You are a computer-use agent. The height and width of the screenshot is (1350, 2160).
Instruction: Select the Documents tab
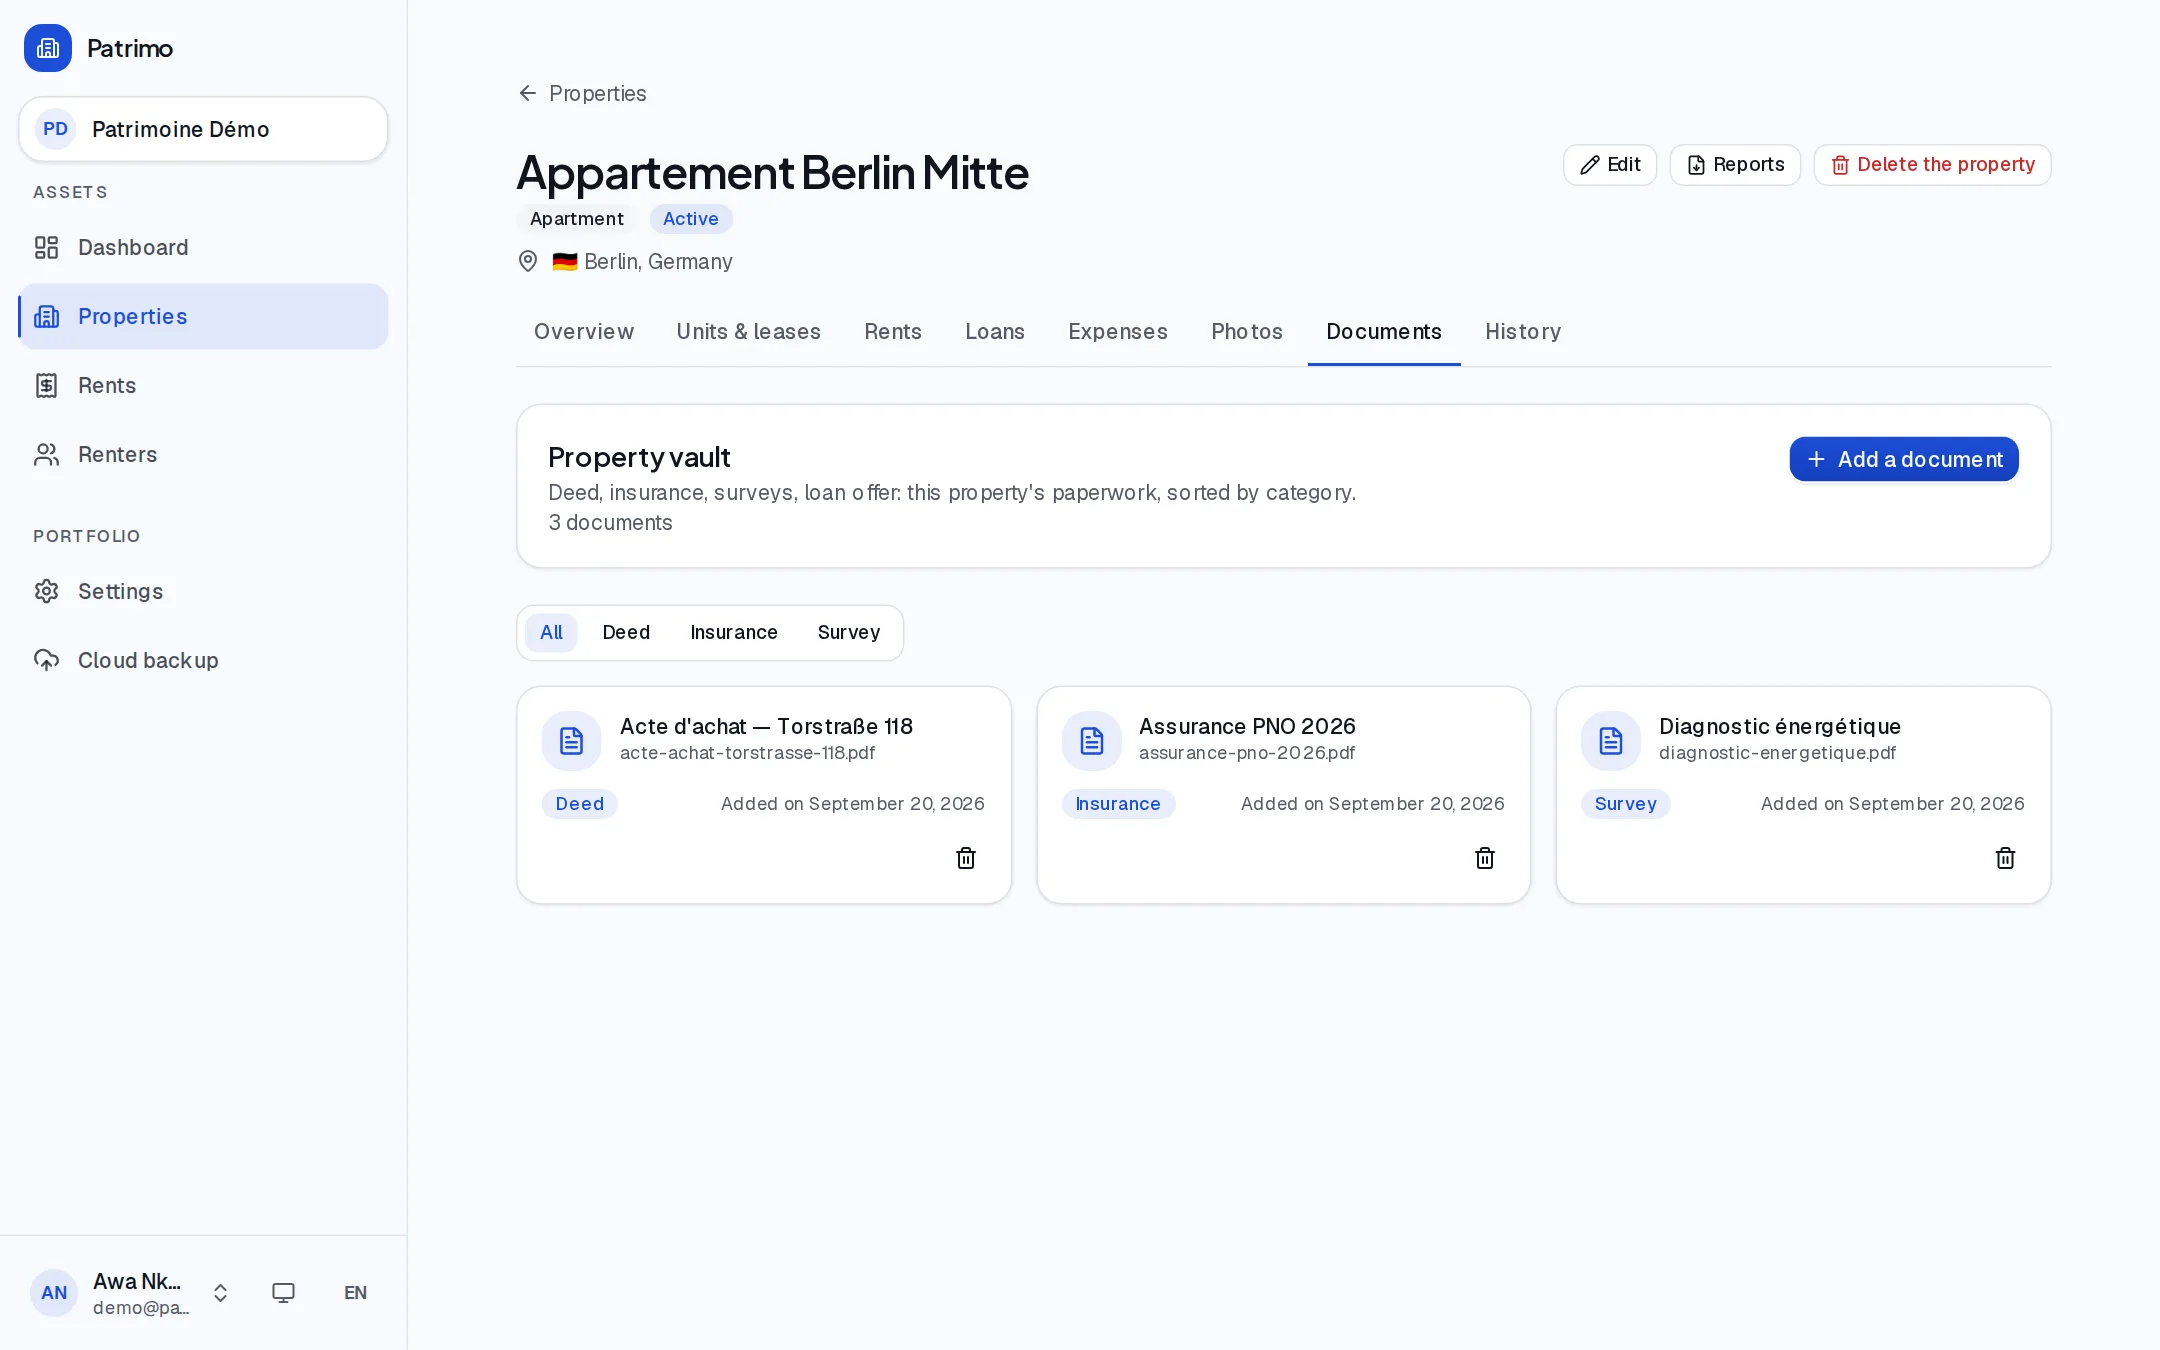coord(1384,332)
